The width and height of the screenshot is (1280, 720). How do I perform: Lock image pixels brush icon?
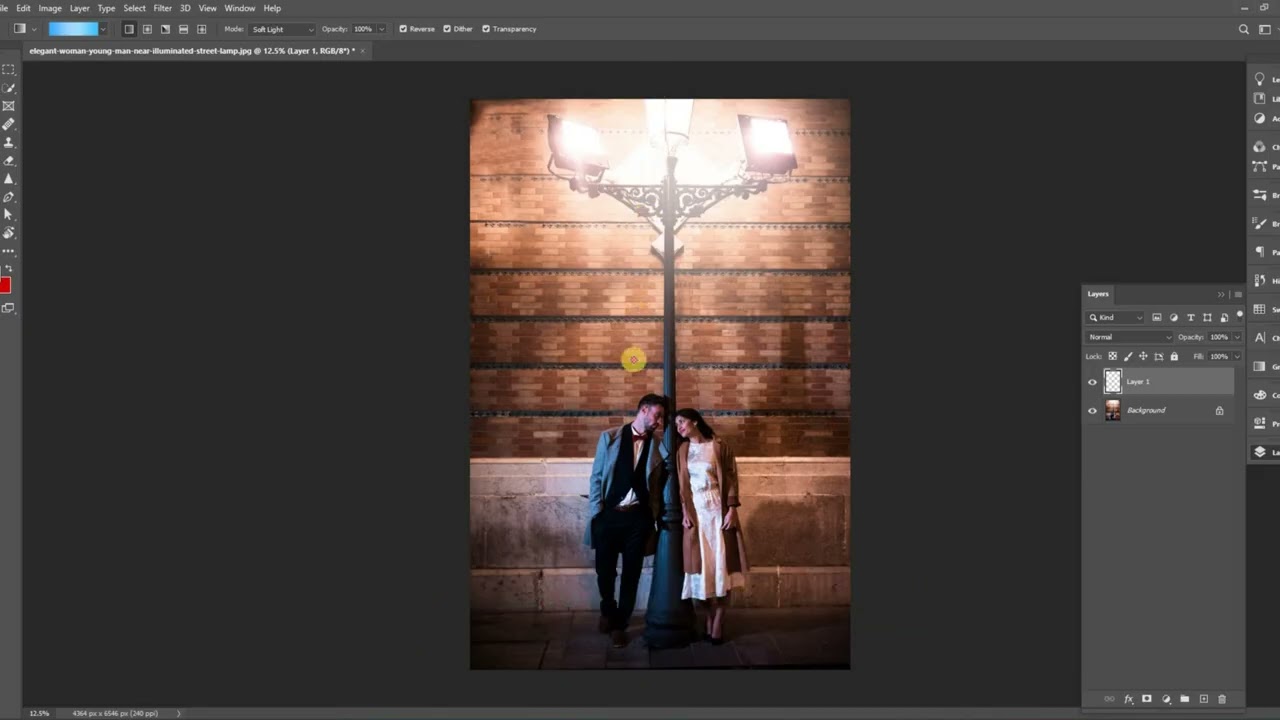point(1128,356)
